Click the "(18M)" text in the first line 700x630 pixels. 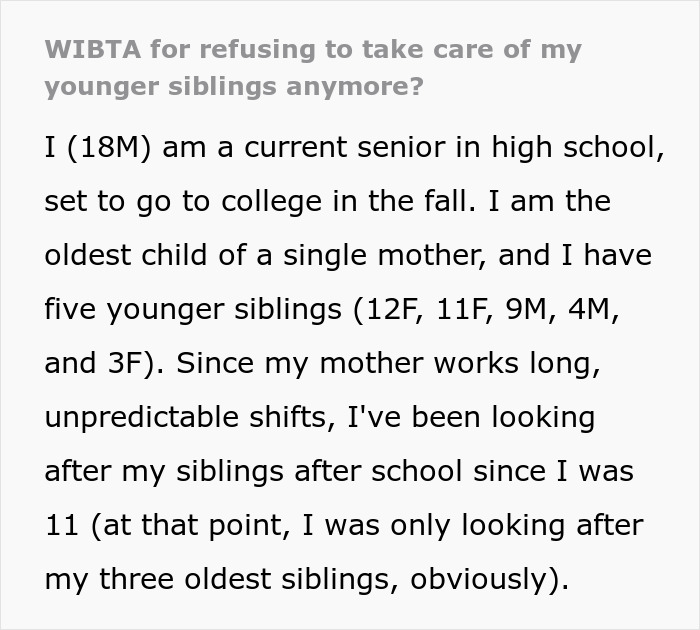pos(110,148)
